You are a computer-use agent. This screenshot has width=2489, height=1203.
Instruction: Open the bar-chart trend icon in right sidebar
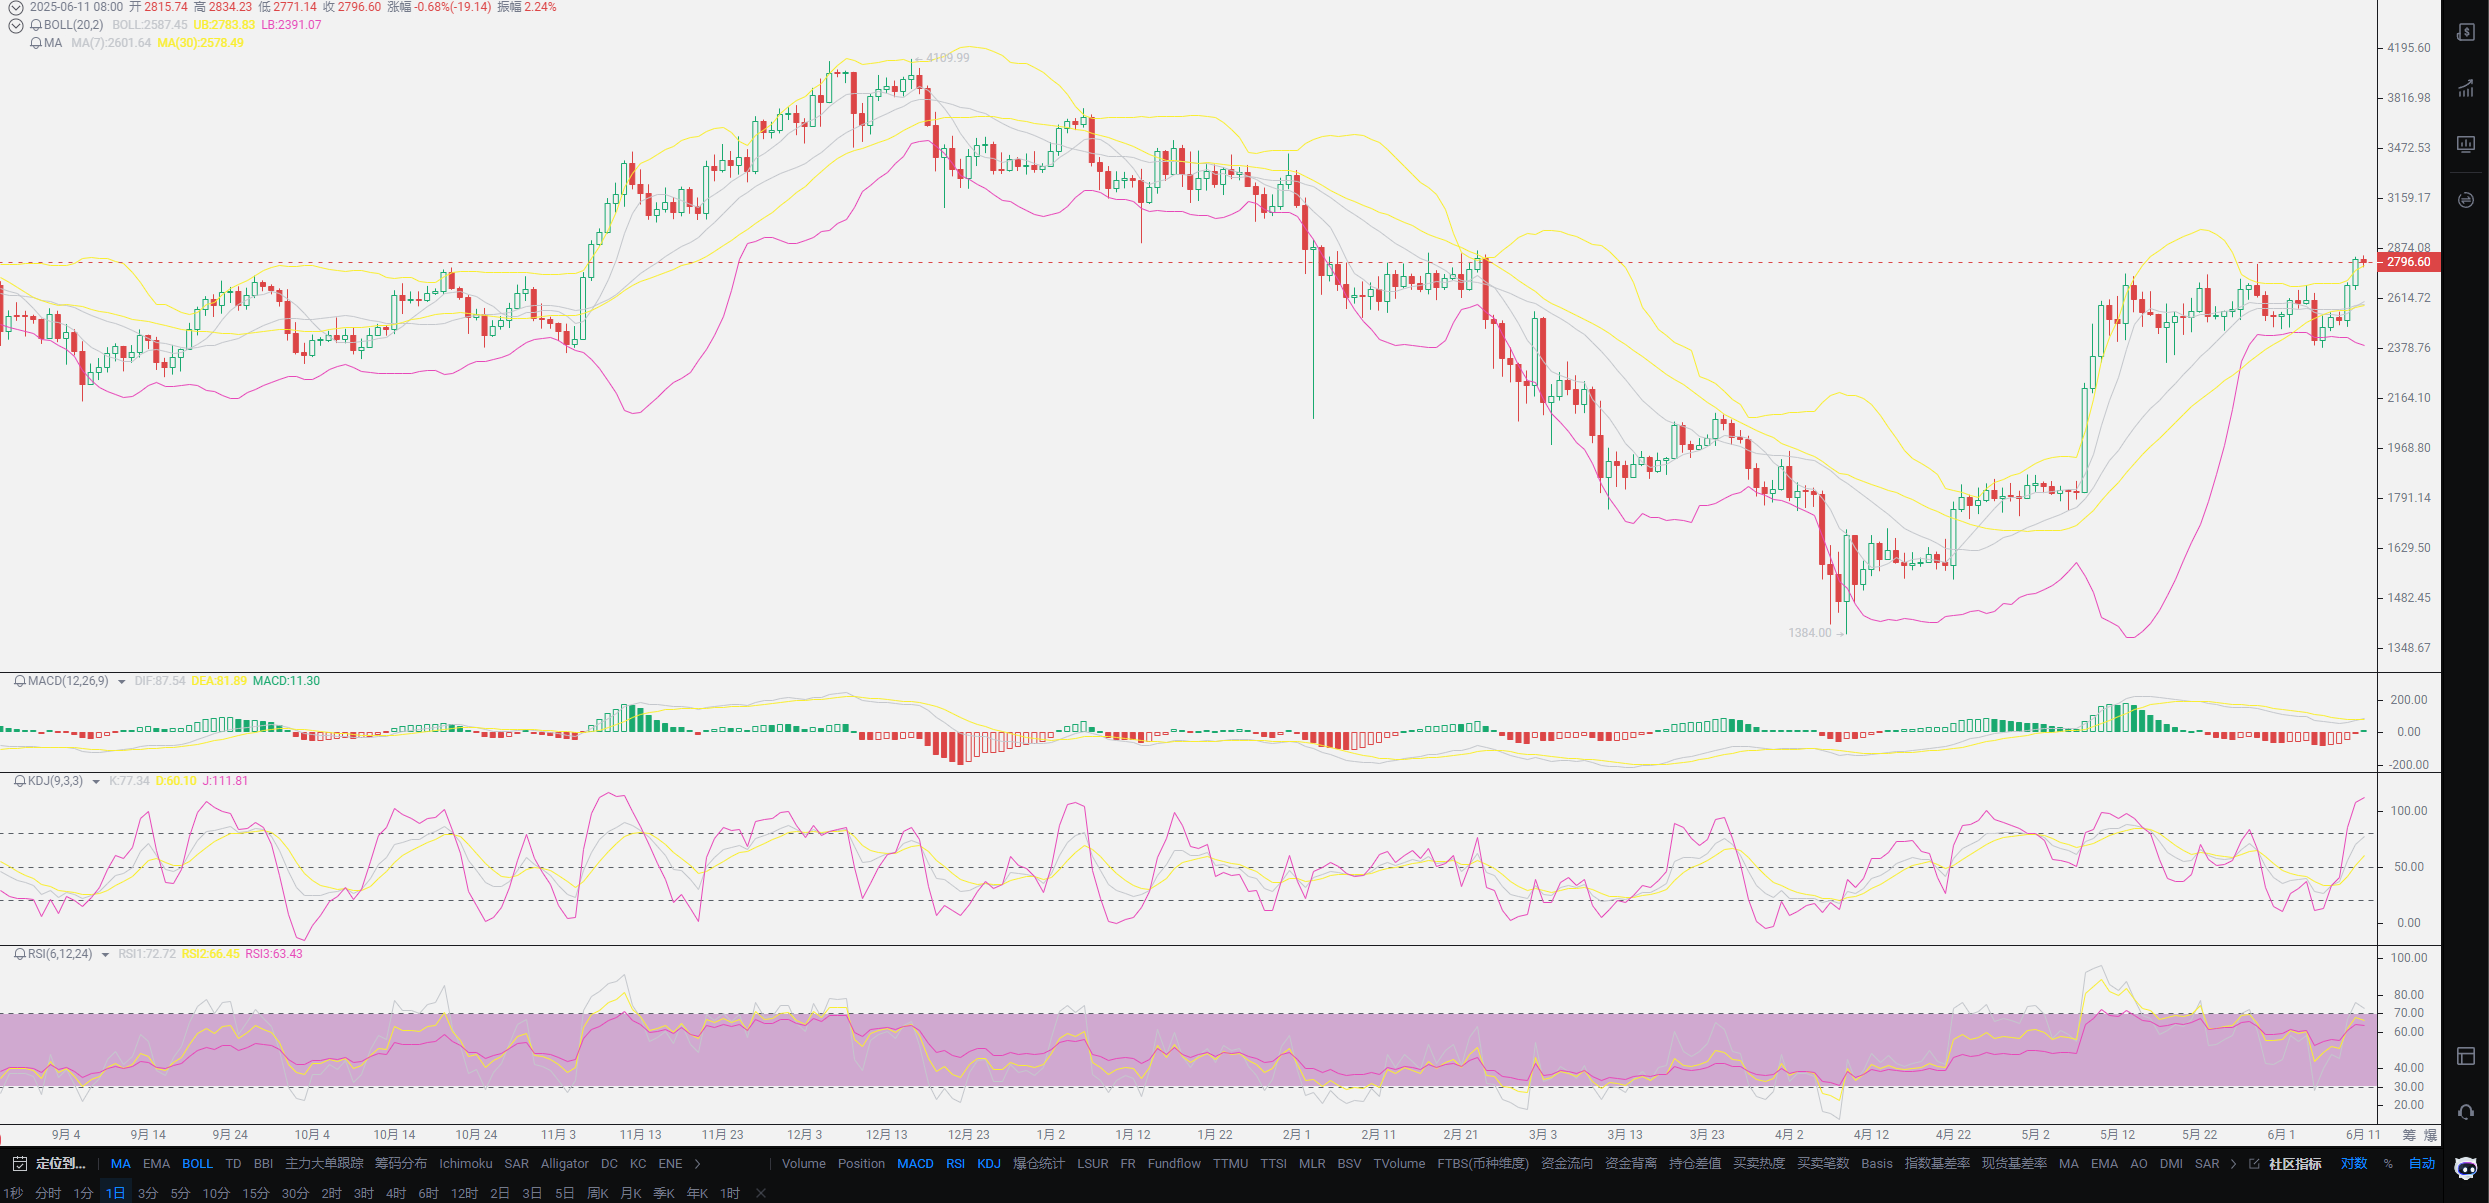2466,89
